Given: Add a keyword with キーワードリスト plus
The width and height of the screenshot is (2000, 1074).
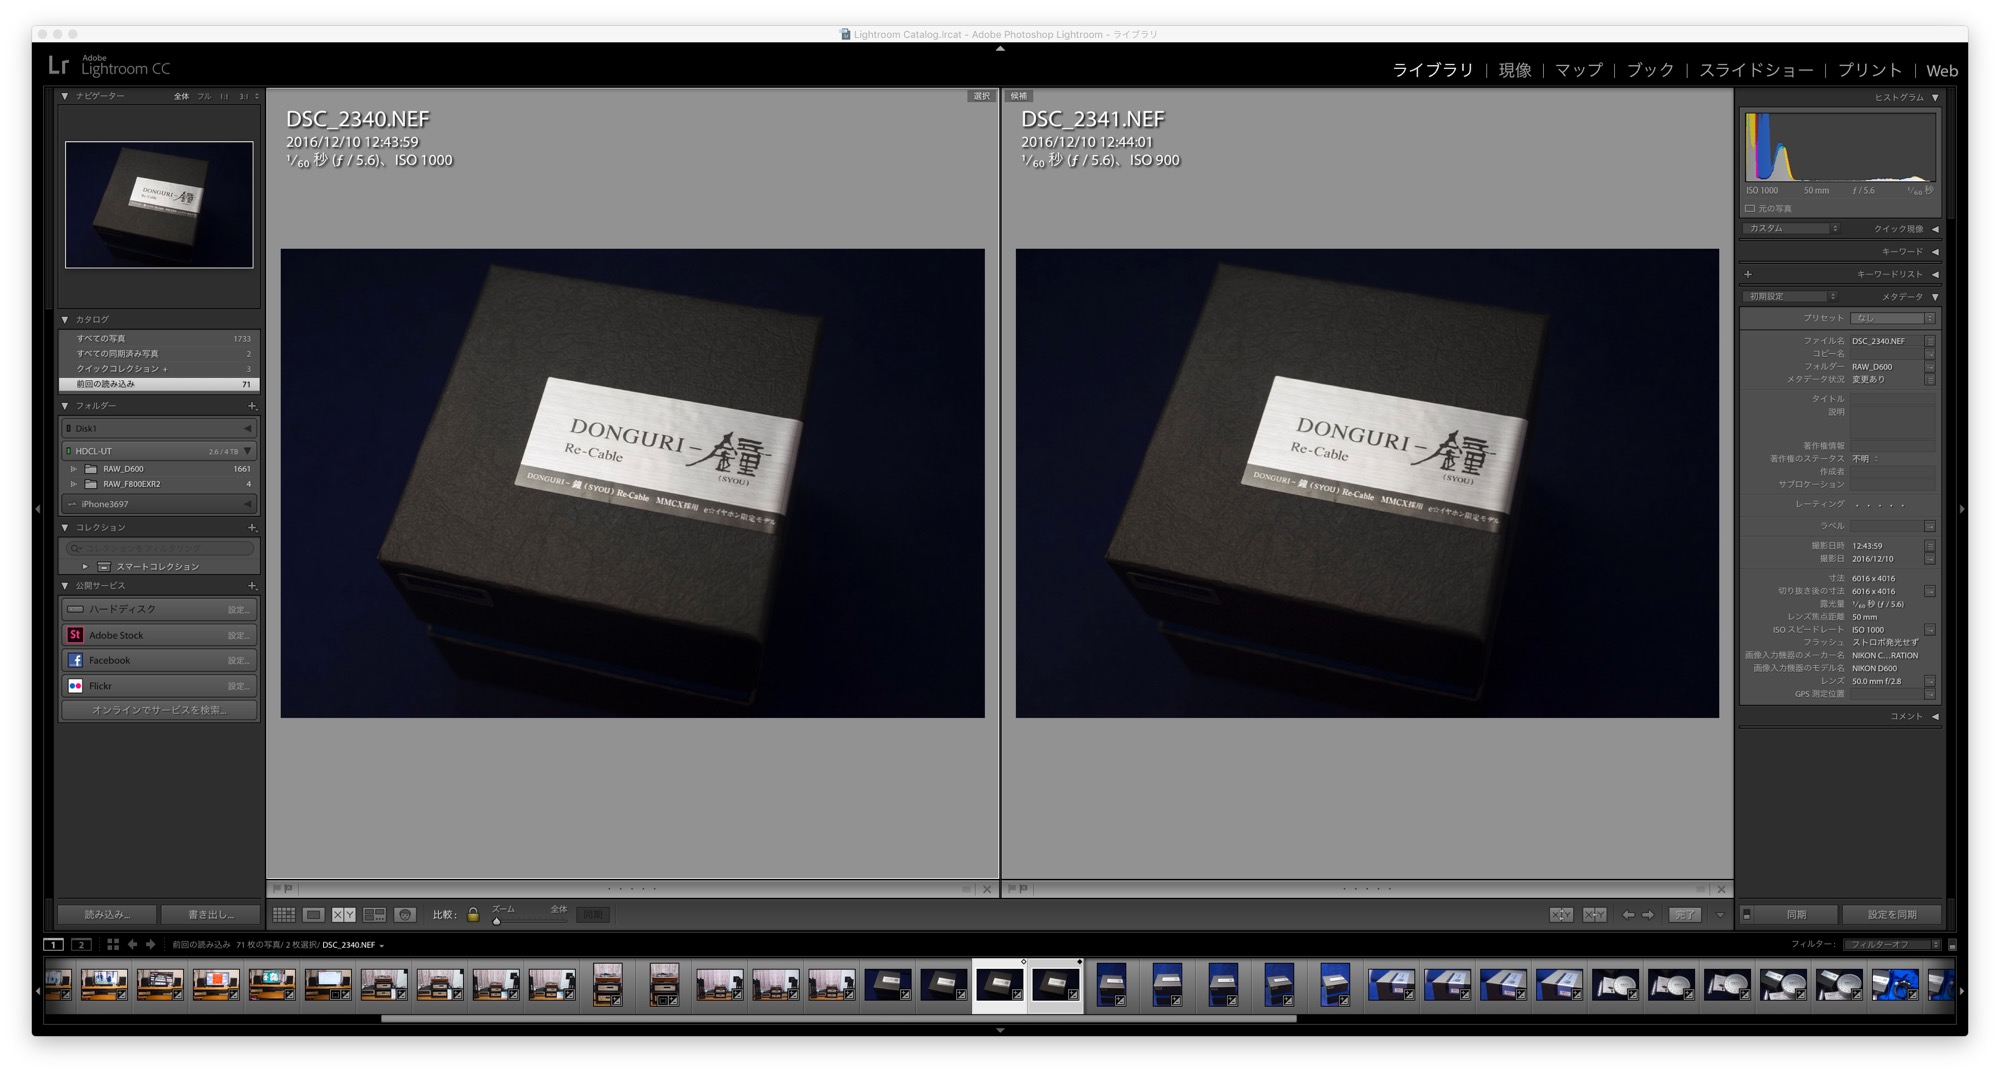Looking at the screenshot, I should click(1748, 274).
